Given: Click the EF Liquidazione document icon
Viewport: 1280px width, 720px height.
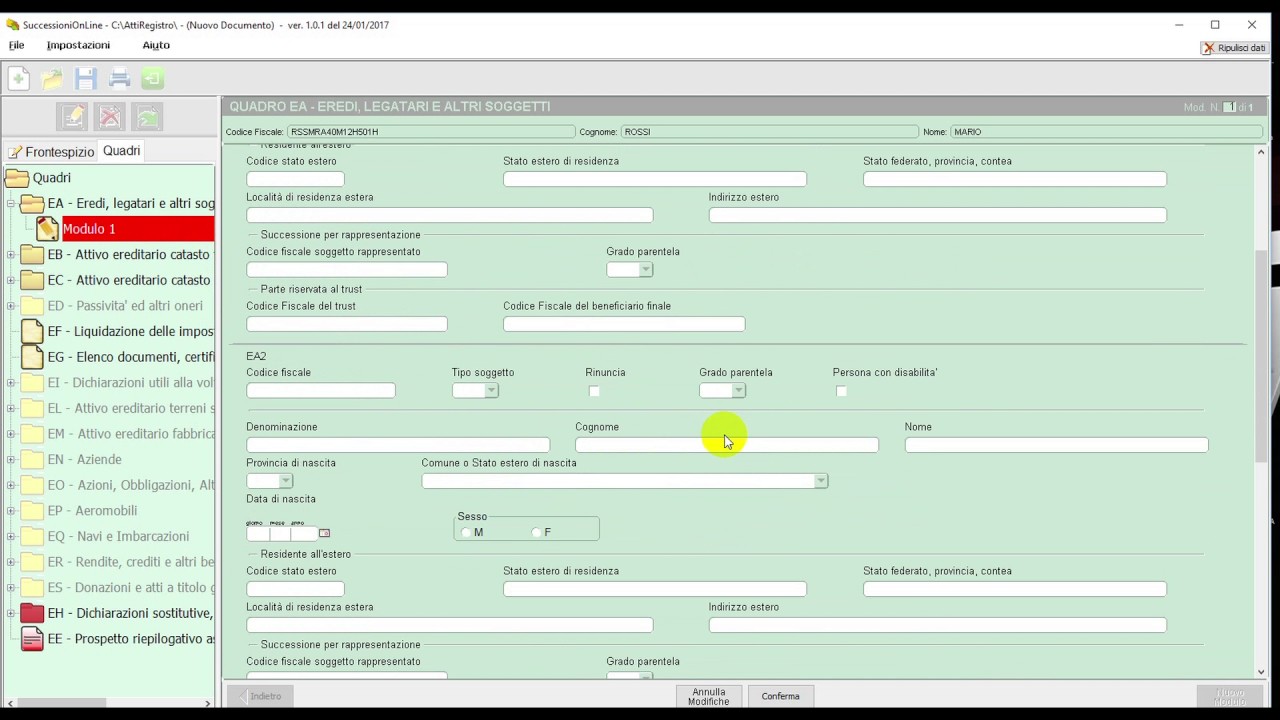Looking at the screenshot, I should tap(32, 331).
